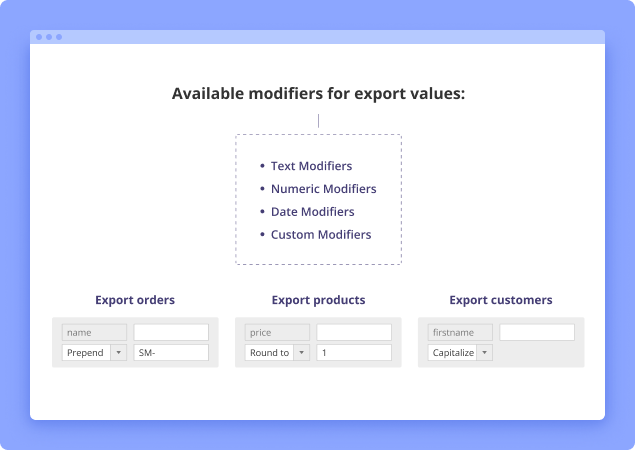Choose Numeric Modifiers list item
The image size is (635, 450).
pos(323,189)
